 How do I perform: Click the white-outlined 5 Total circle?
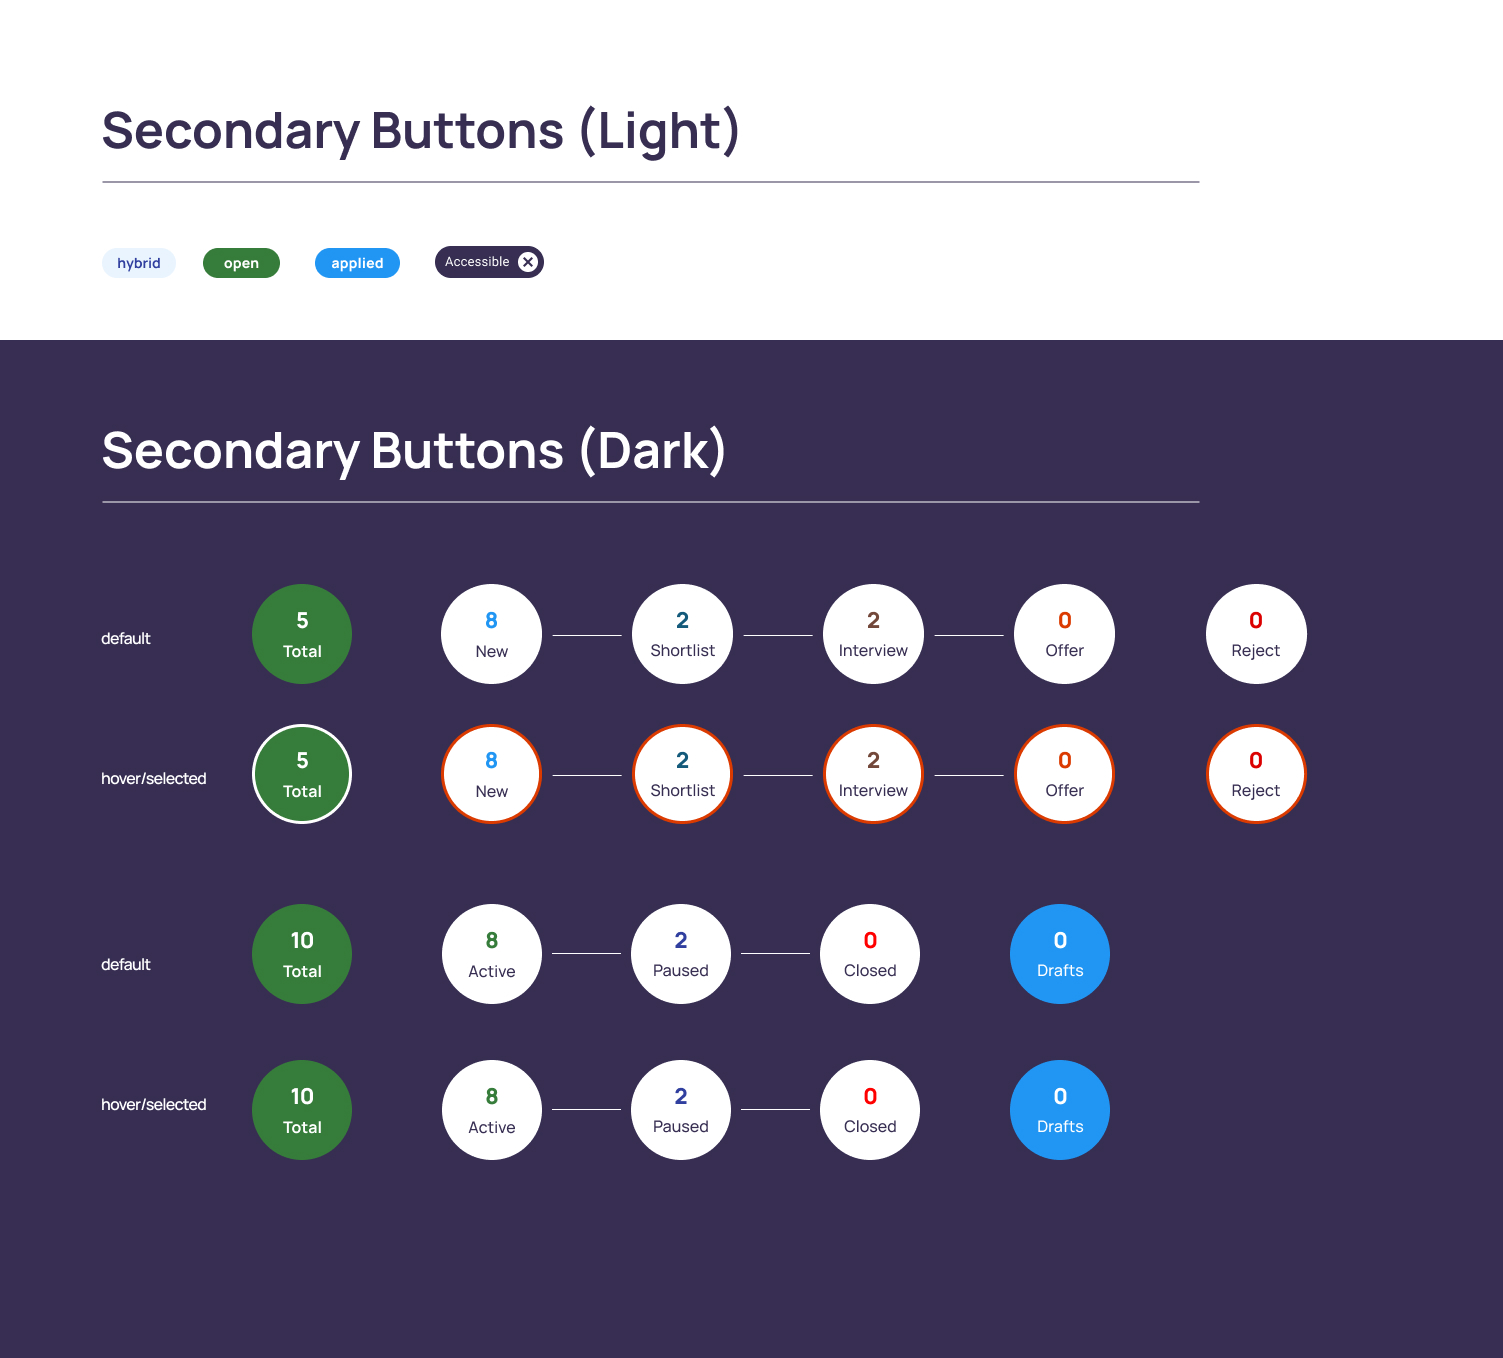tap(302, 774)
